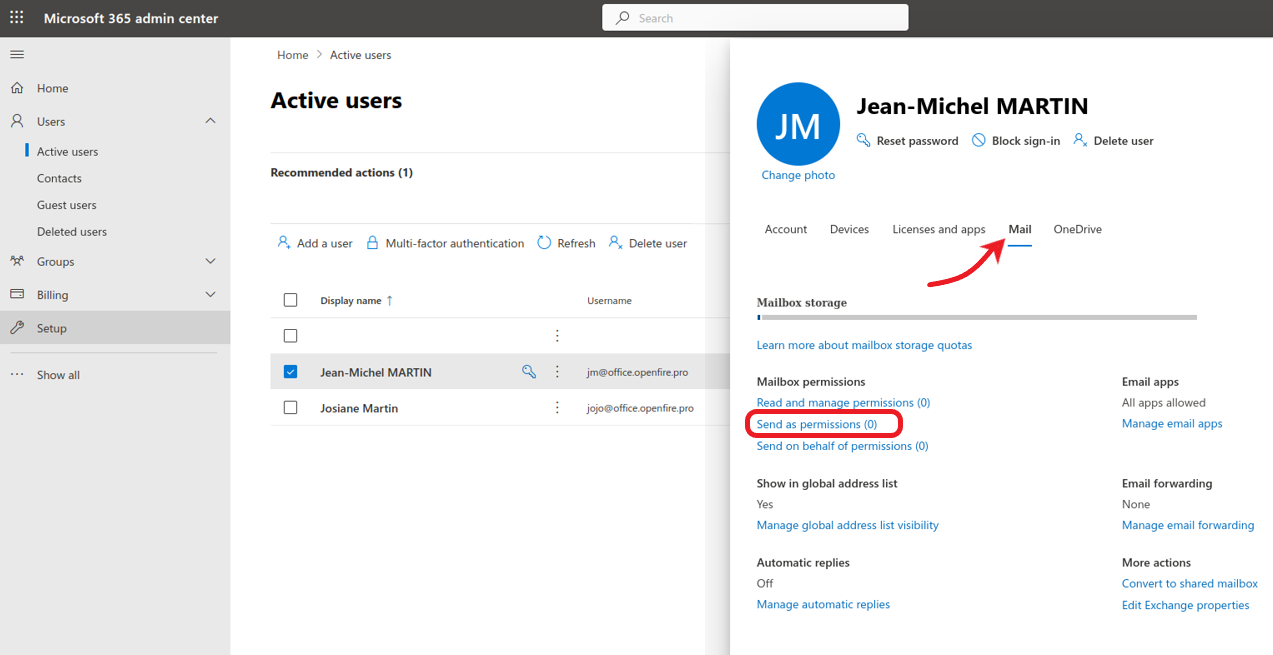1273x655 pixels.
Task: Click the Users person icon in sidebar
Action: tap(17, 121)
